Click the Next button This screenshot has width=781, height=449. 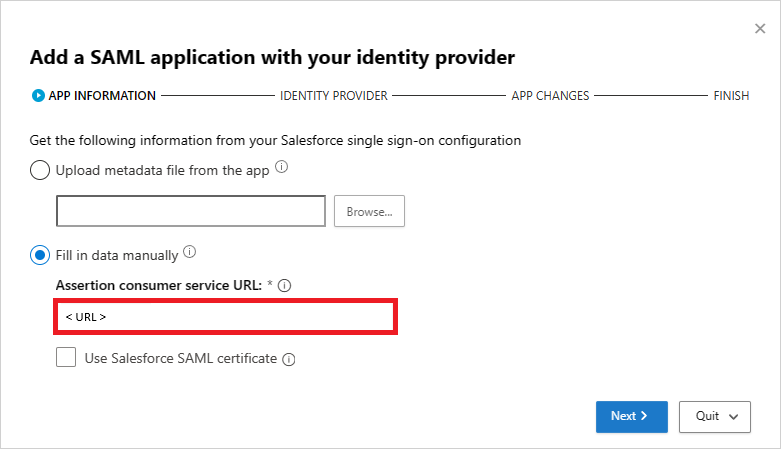pos(631,416)
